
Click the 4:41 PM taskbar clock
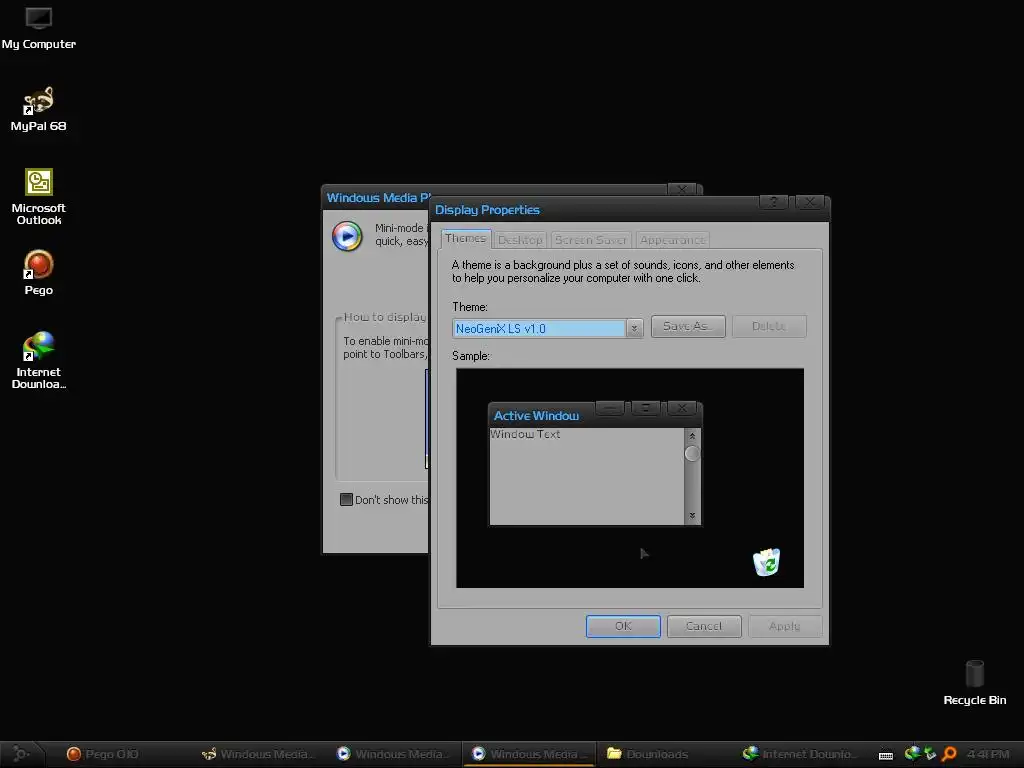coord(988,754)
